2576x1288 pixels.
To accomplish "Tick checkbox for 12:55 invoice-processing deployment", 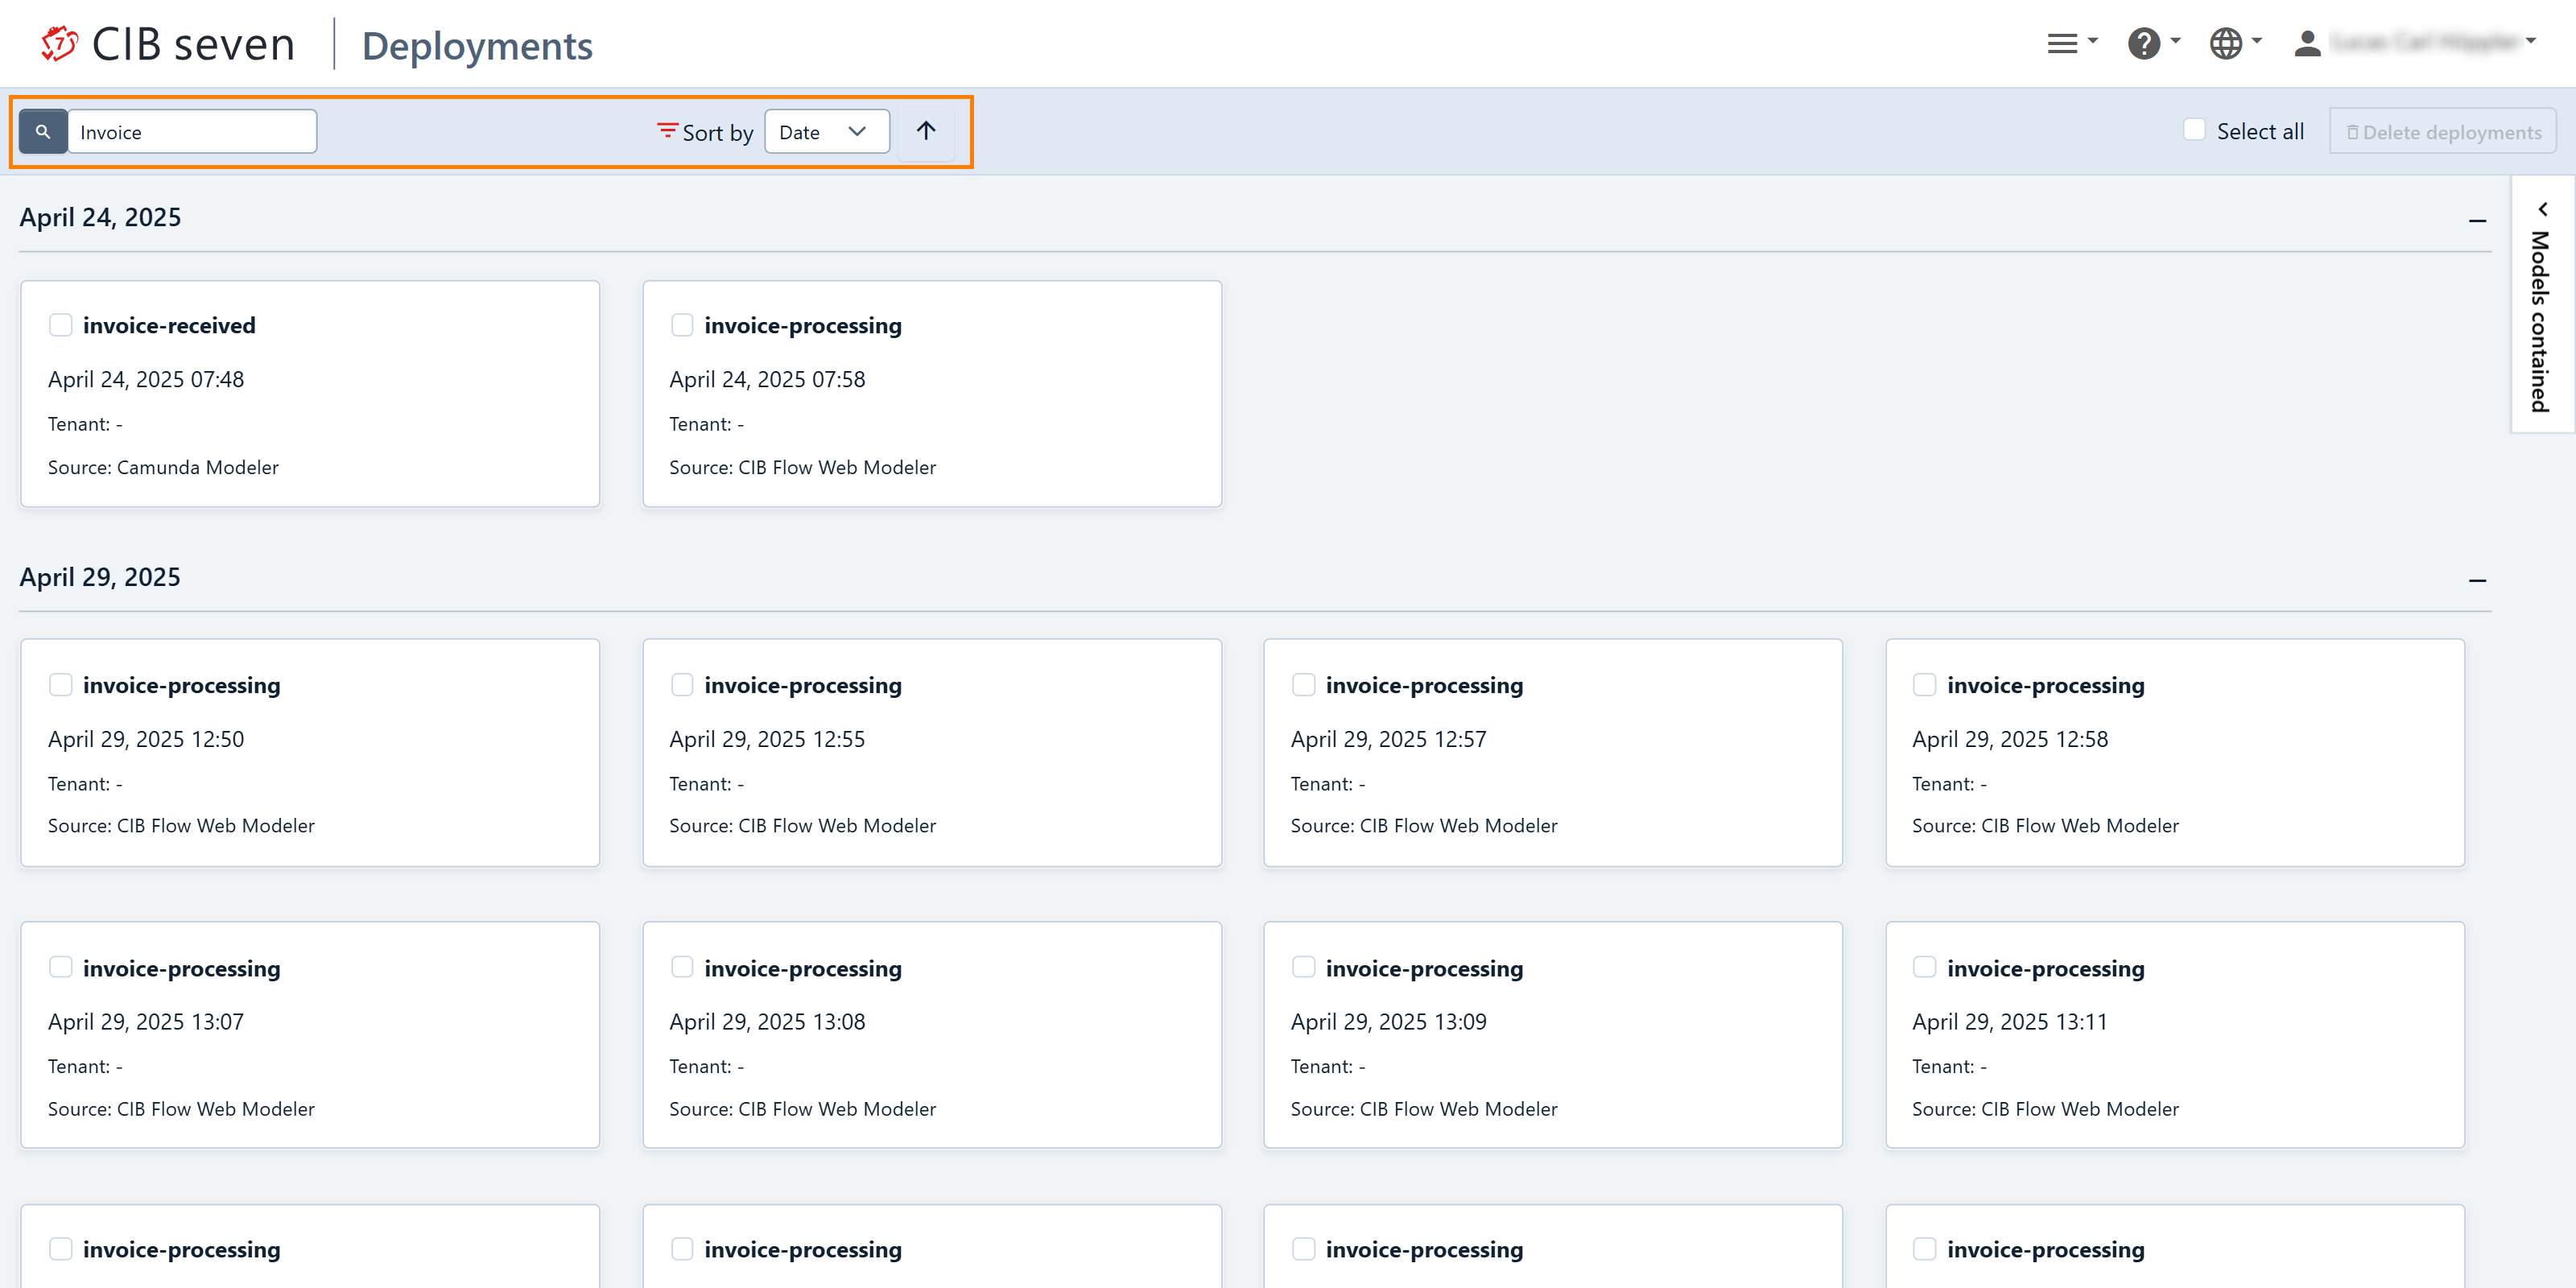I will pyautogui.click(x=682, y=685).
